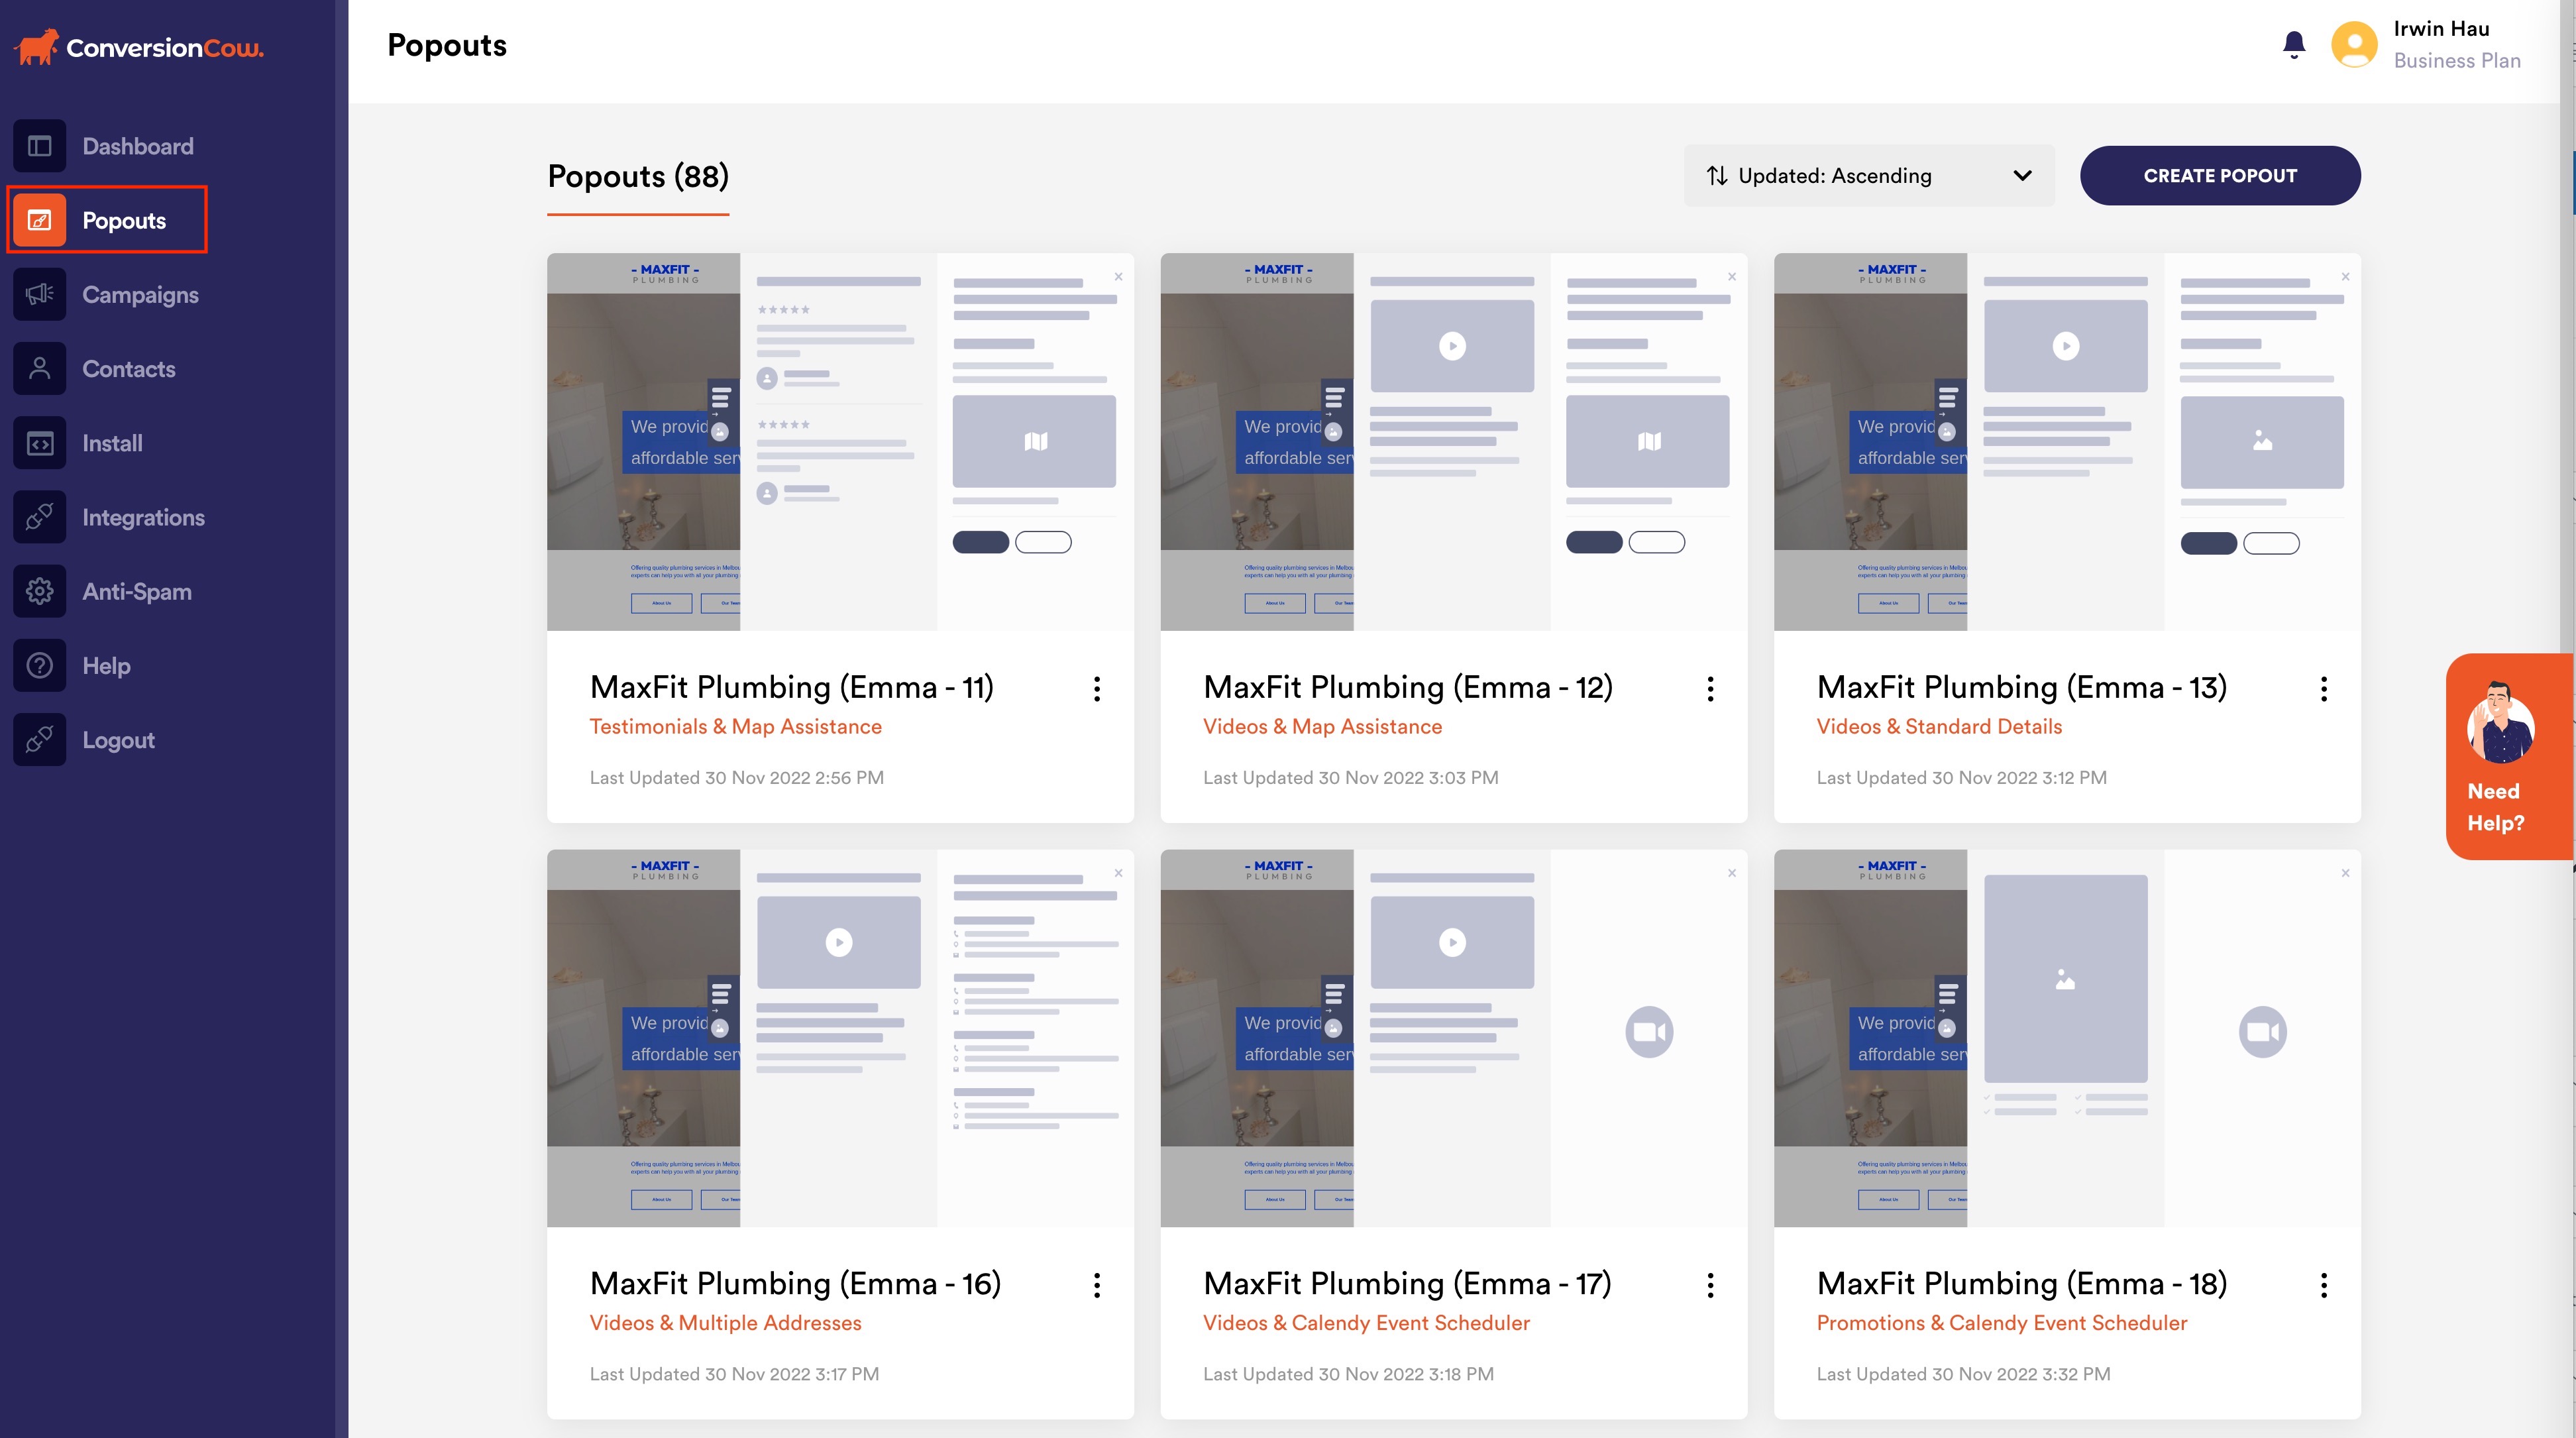Open options menu for Emma - 16
Image resolution: width=2576 pixels, height=1438 pixels.
click(1097, 1285)
